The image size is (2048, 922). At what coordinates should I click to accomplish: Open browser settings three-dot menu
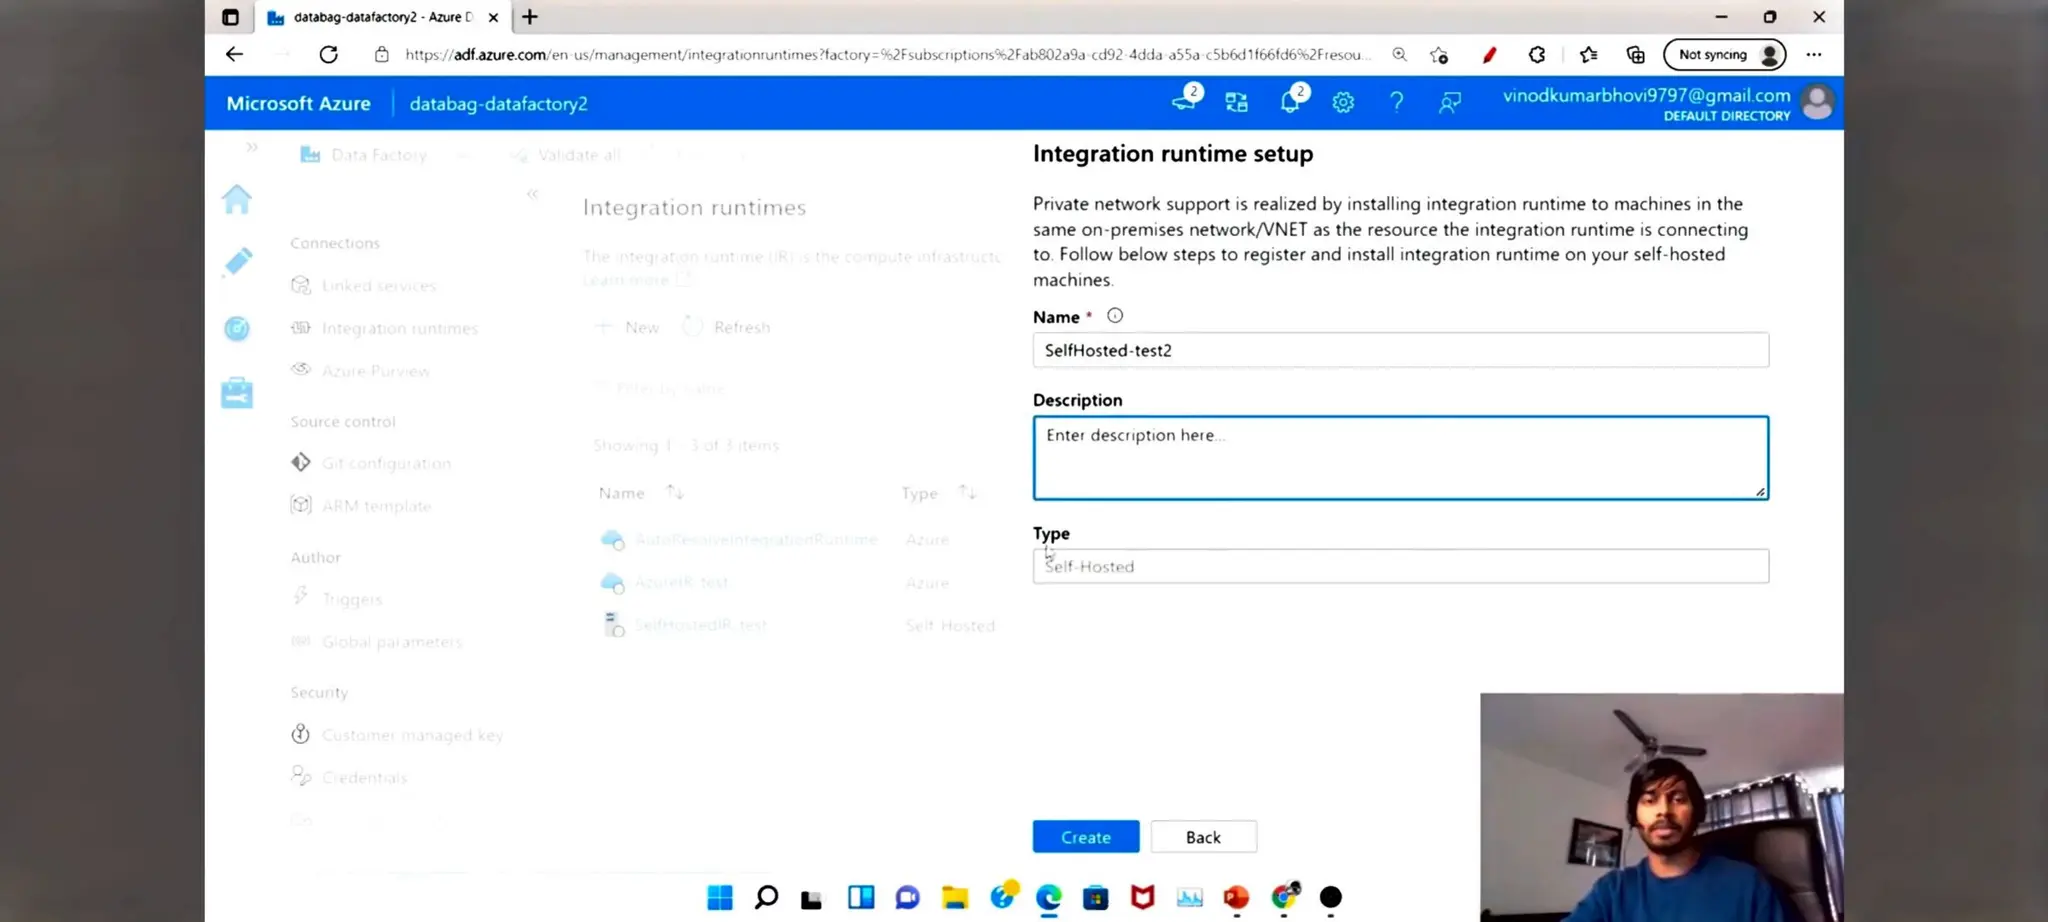click(x=1814, y=55)
